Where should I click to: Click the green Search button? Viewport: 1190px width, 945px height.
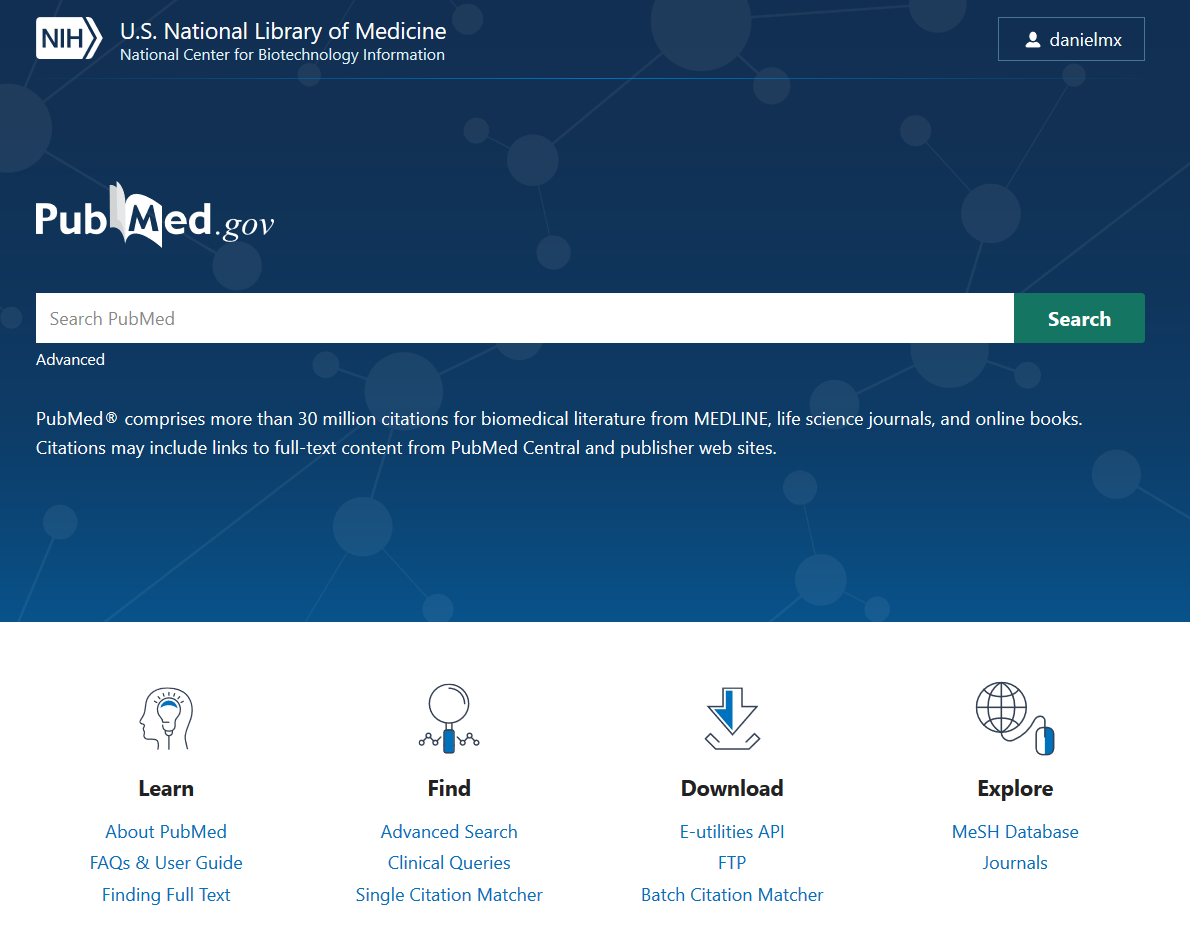(x=1079, y=318)
